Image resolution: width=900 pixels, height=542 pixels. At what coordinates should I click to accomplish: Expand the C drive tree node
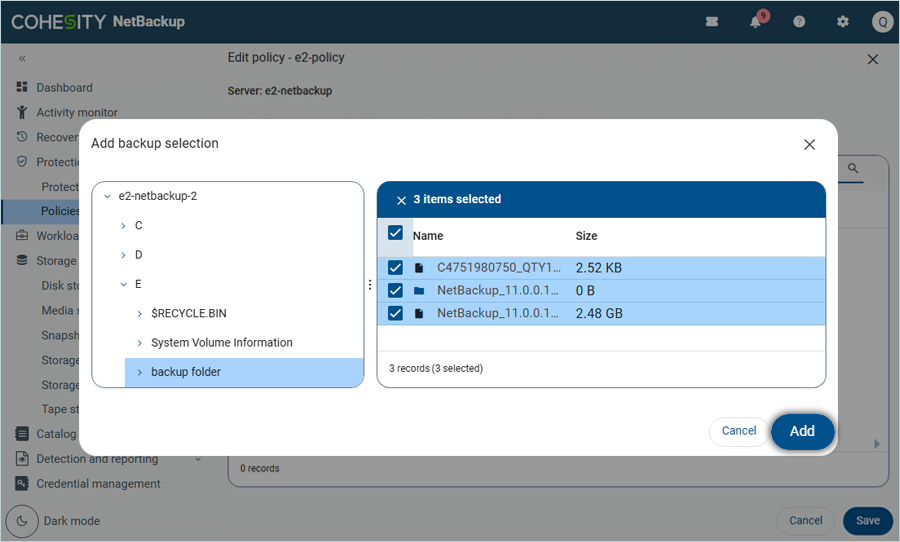(x=123, y=226)
